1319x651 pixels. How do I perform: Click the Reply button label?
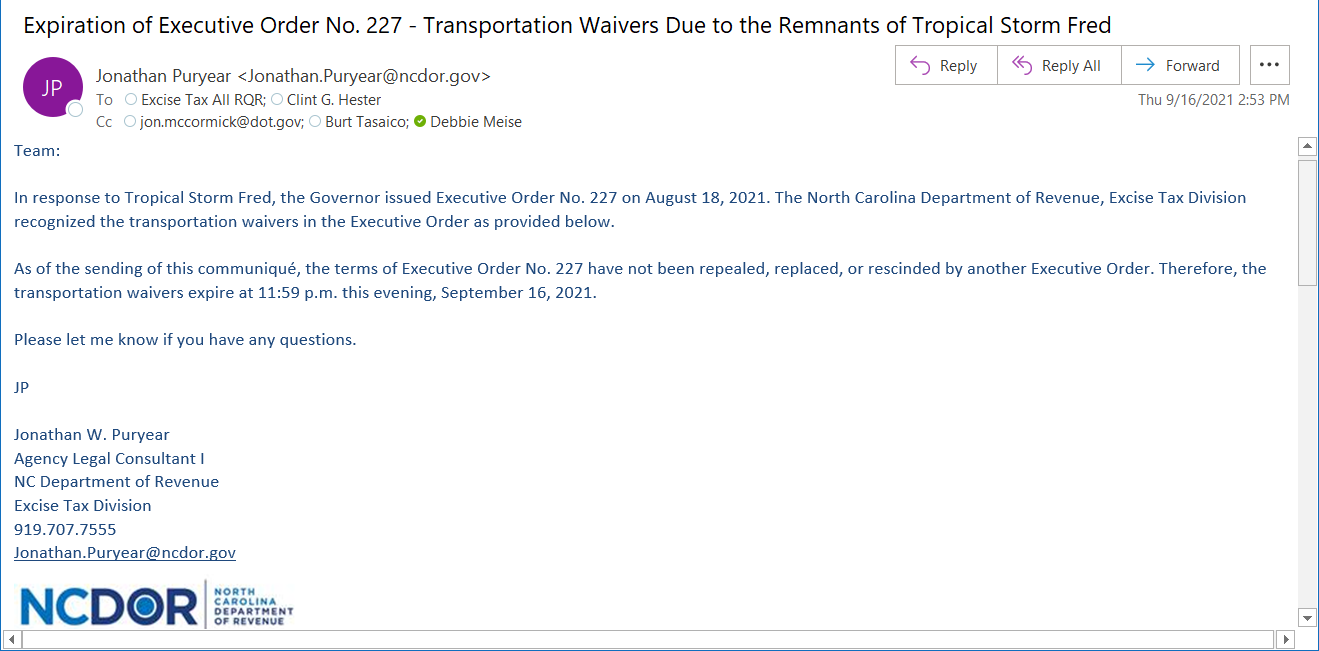[x=958, y=66]
